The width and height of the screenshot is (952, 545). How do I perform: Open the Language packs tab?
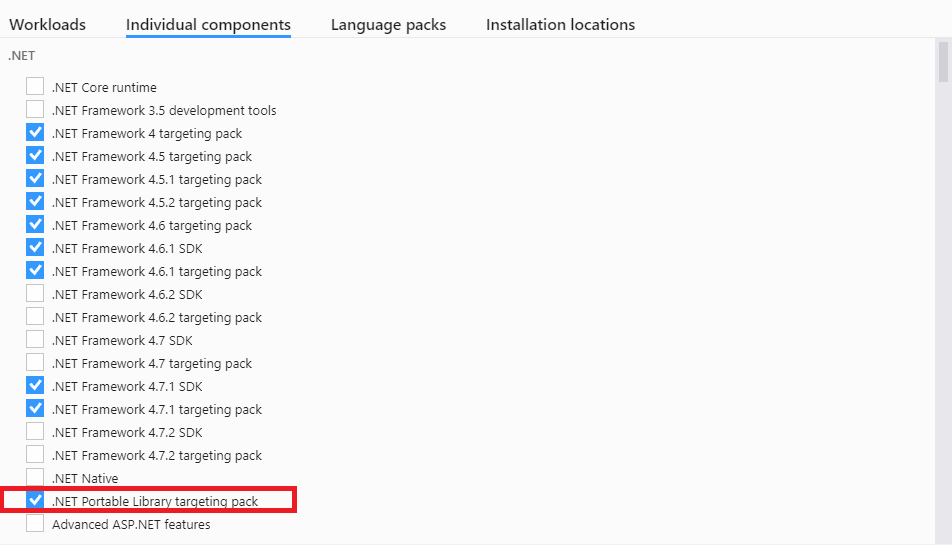(388, 25)
